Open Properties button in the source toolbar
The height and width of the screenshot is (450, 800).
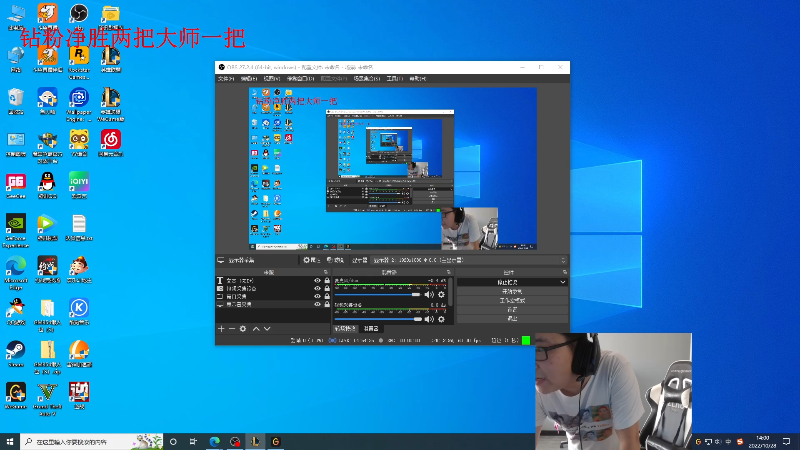click(311, 260)
